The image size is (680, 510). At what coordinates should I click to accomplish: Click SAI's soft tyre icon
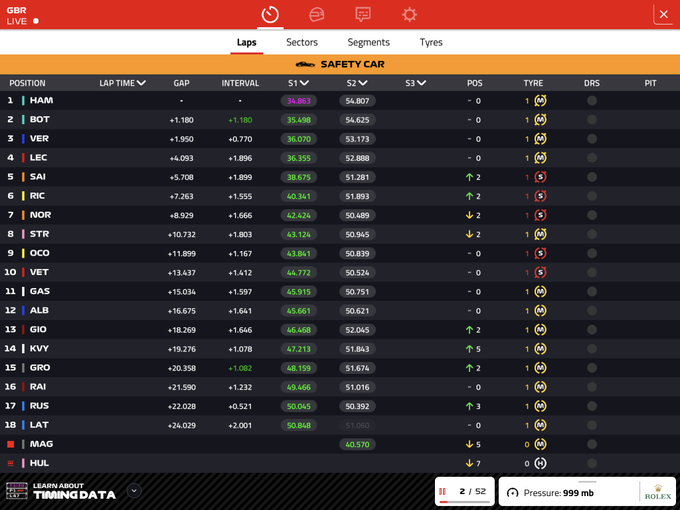[x=540, y=177]
